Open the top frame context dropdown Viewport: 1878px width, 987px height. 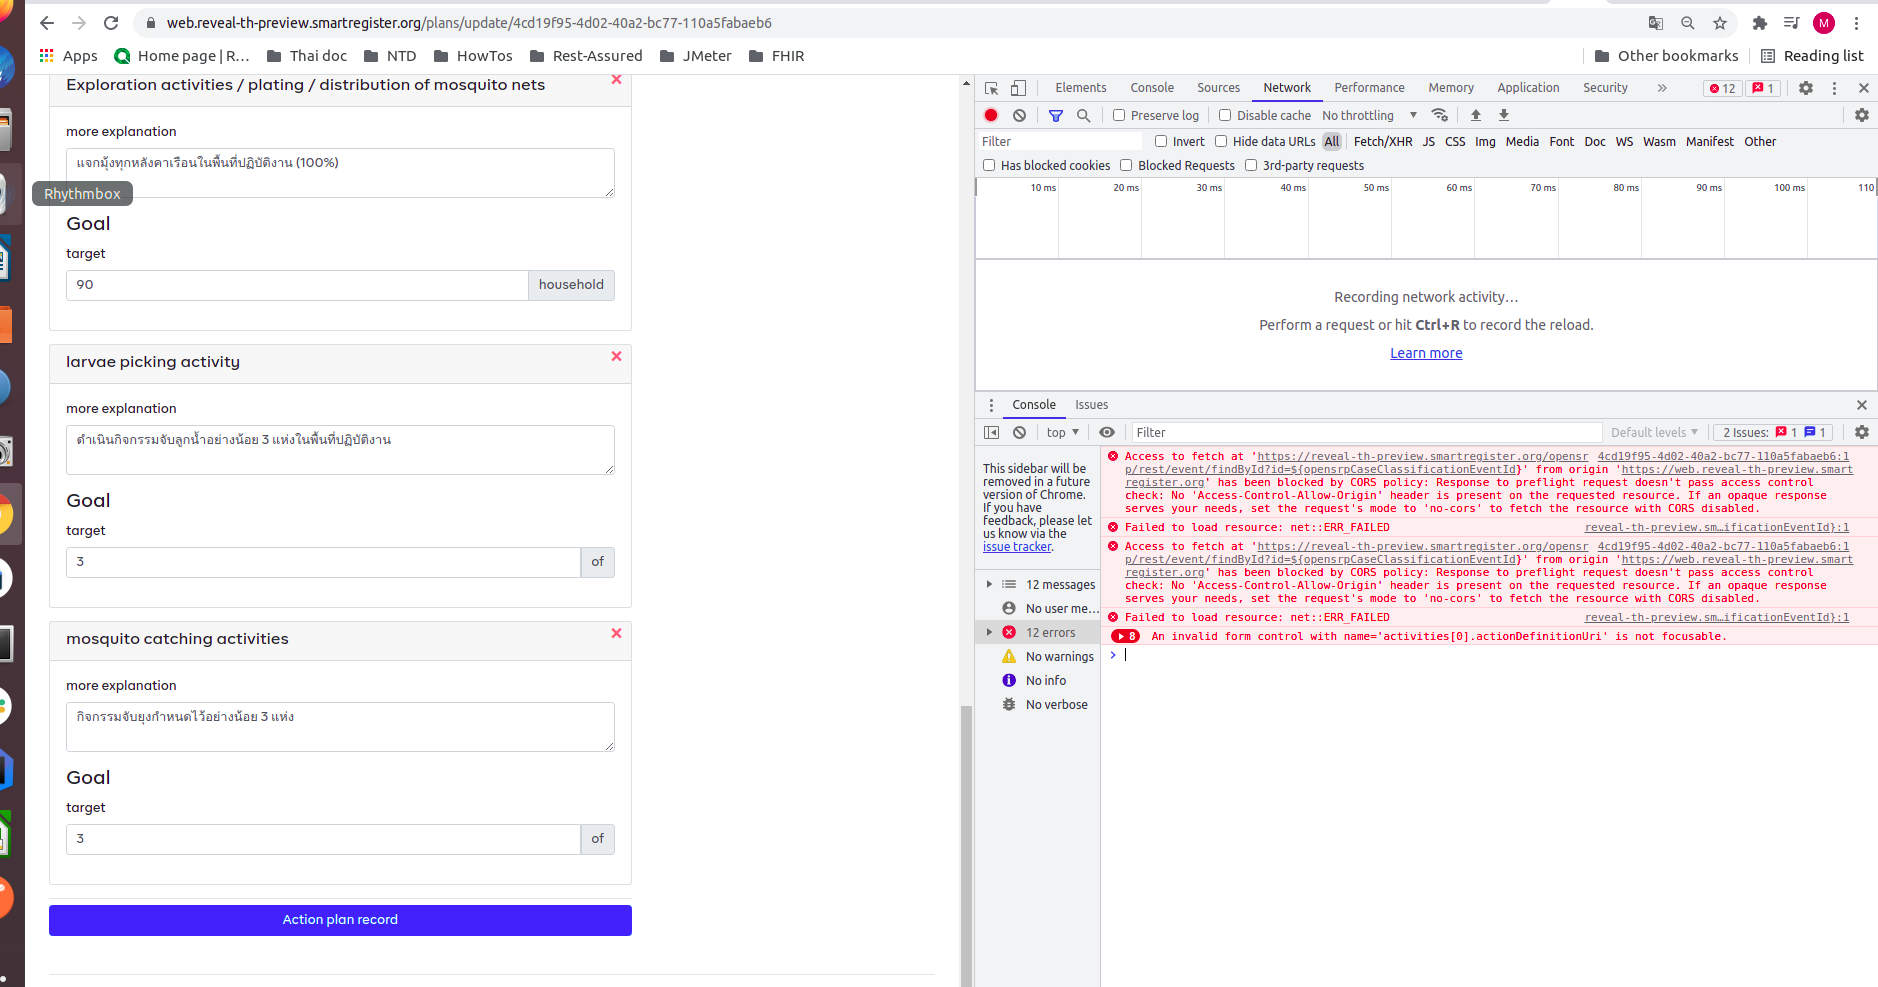click(1062, 432)
